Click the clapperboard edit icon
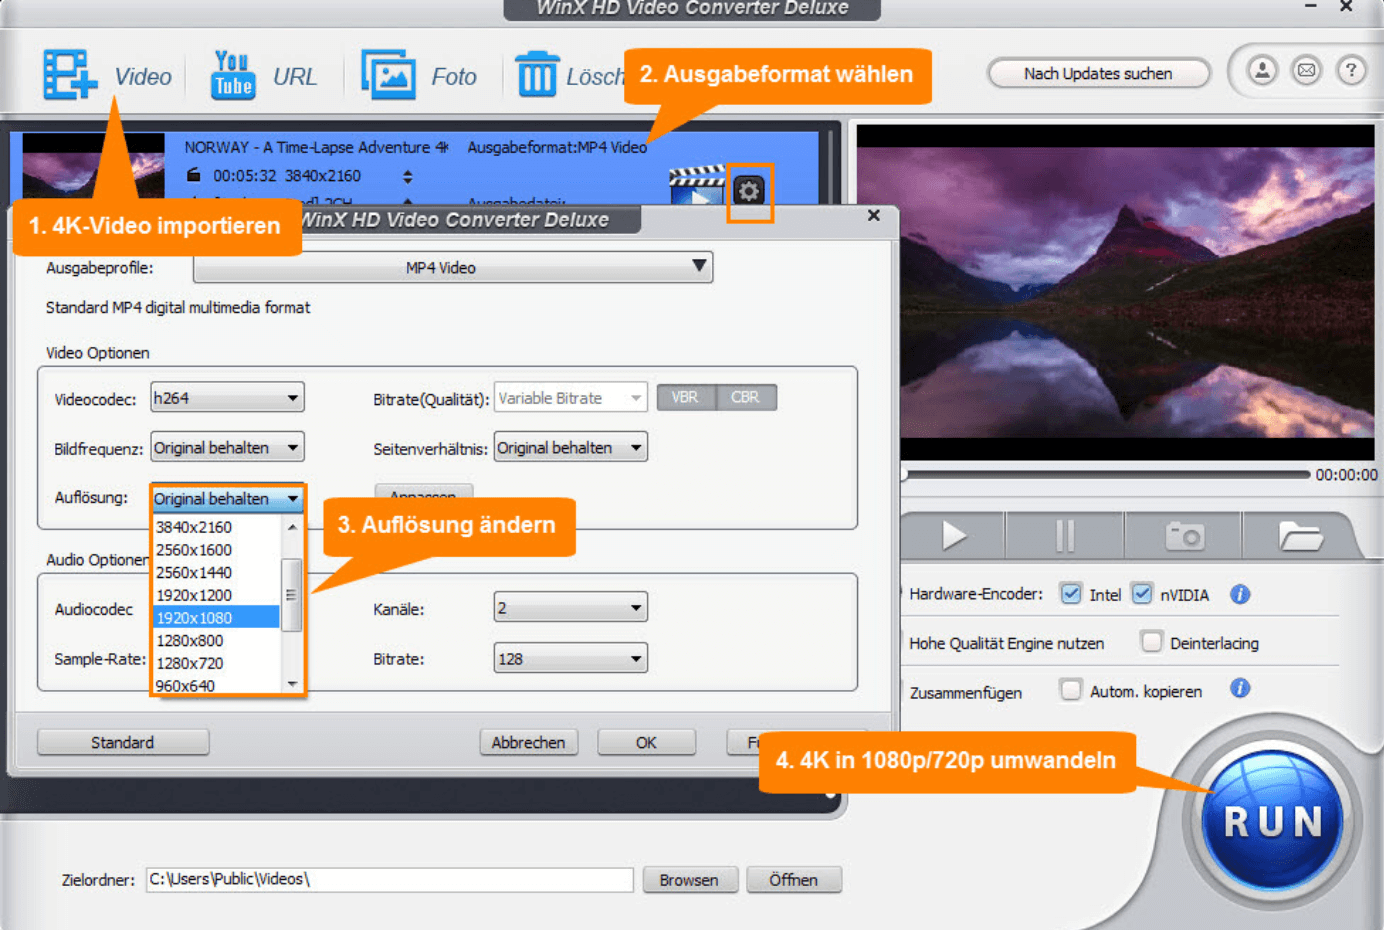Viewport: 1384px width, 930px height. click(697, 187)
